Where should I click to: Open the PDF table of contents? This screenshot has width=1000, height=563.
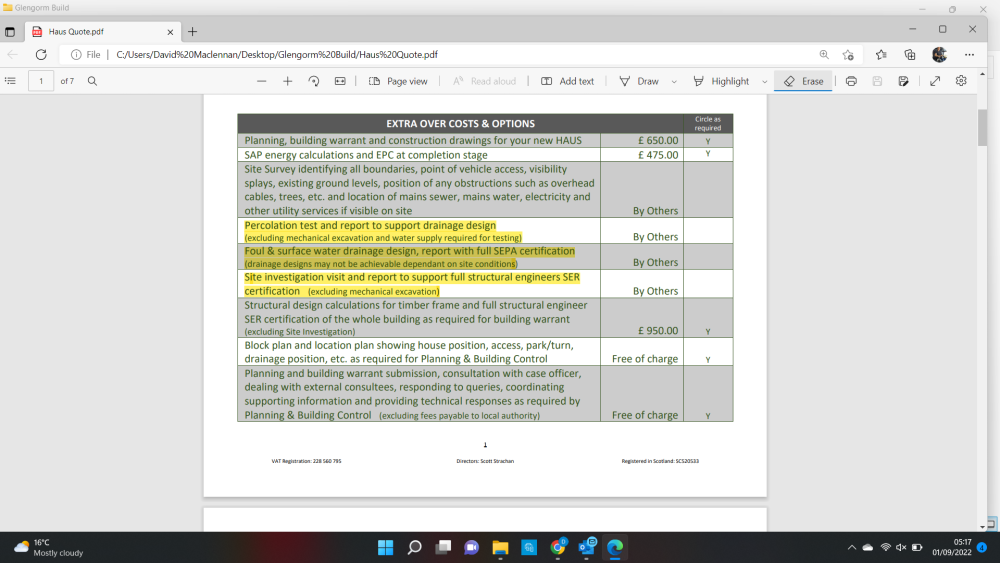(x=10, y=81)
